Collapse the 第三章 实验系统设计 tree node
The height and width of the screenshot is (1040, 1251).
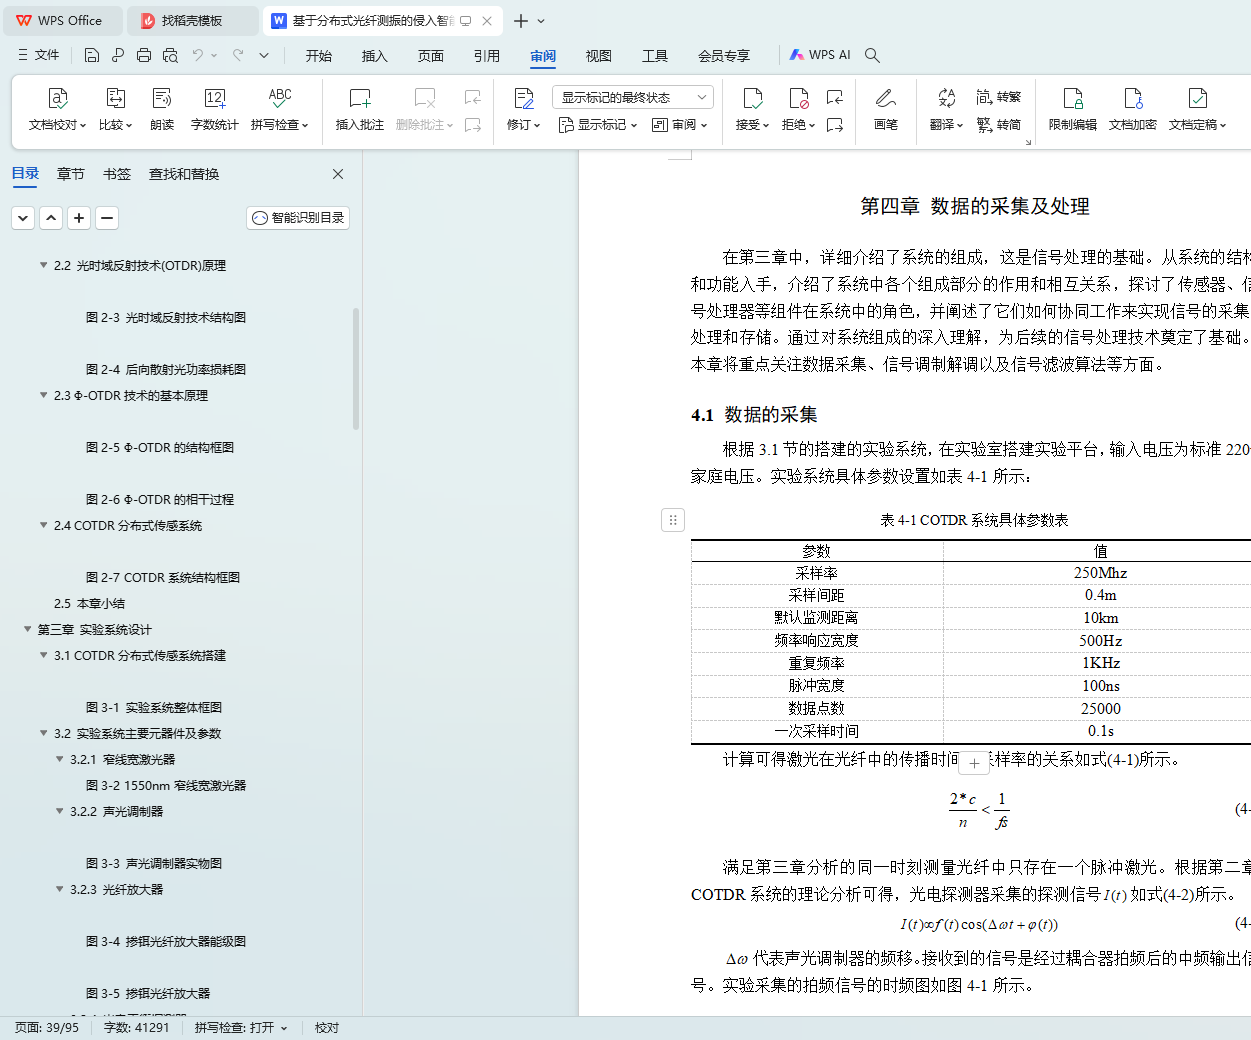(x=27, y=629)
